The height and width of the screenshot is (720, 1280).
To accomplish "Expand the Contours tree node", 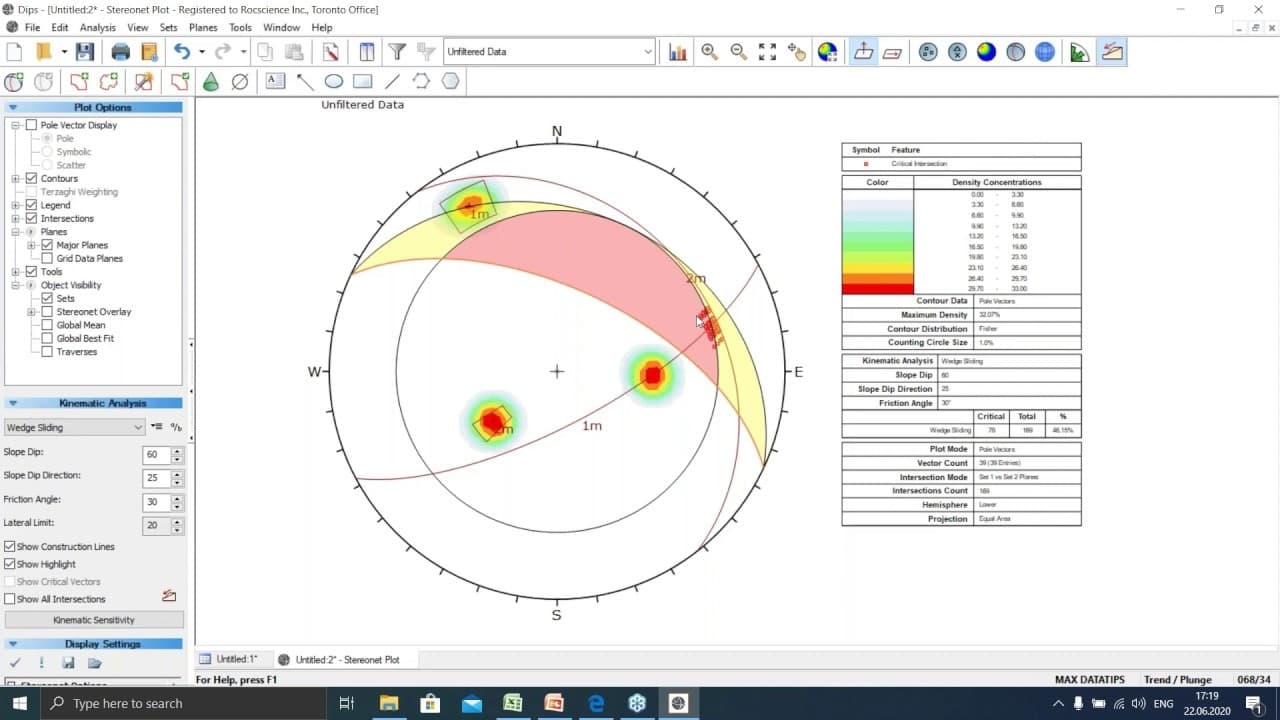I will 16,178.
